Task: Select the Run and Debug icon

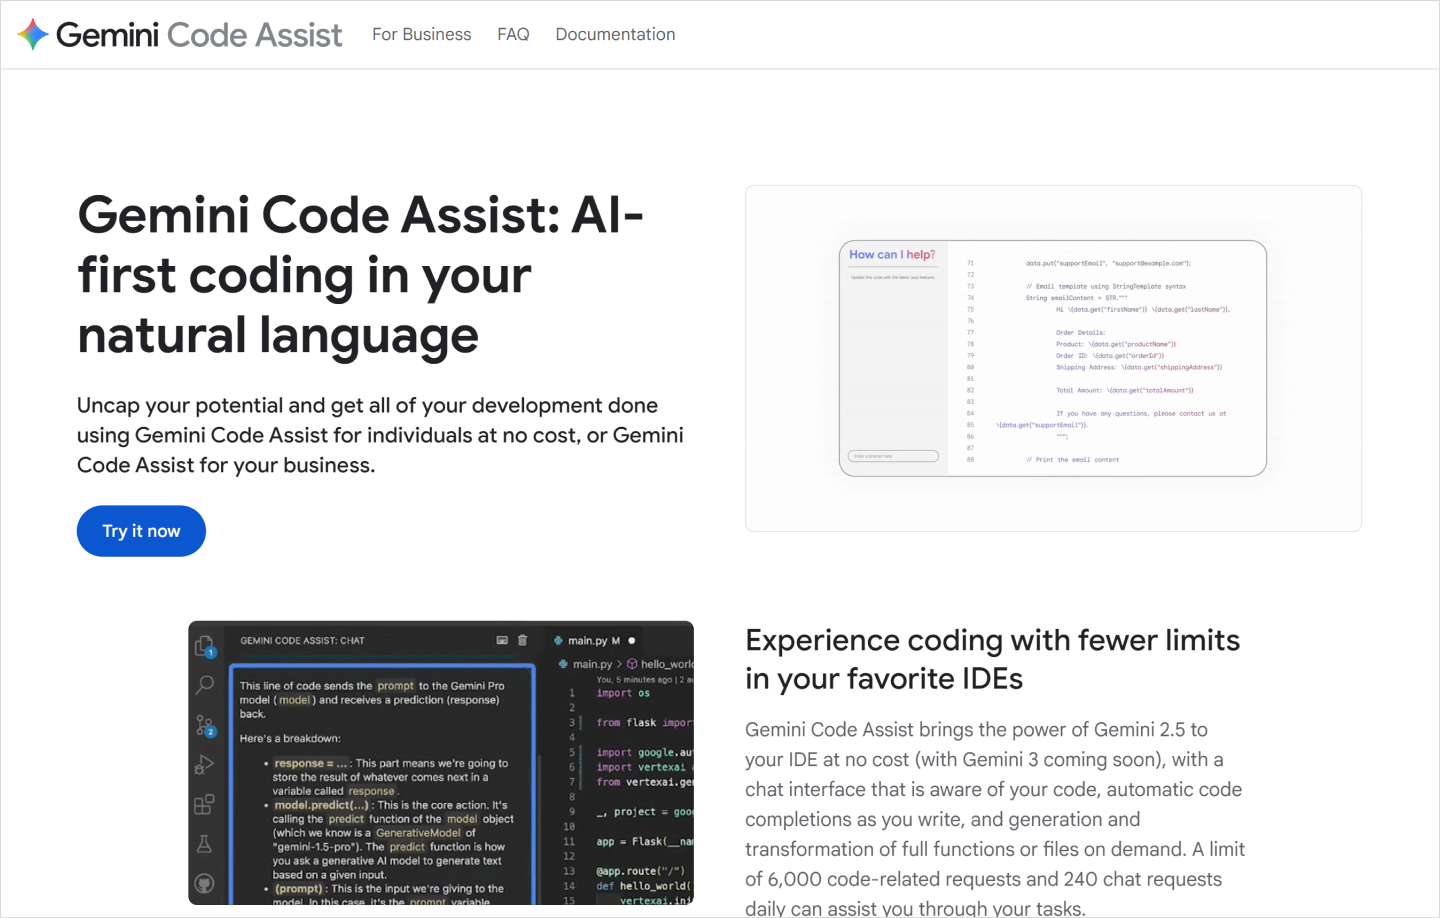Action: [205, 764]
